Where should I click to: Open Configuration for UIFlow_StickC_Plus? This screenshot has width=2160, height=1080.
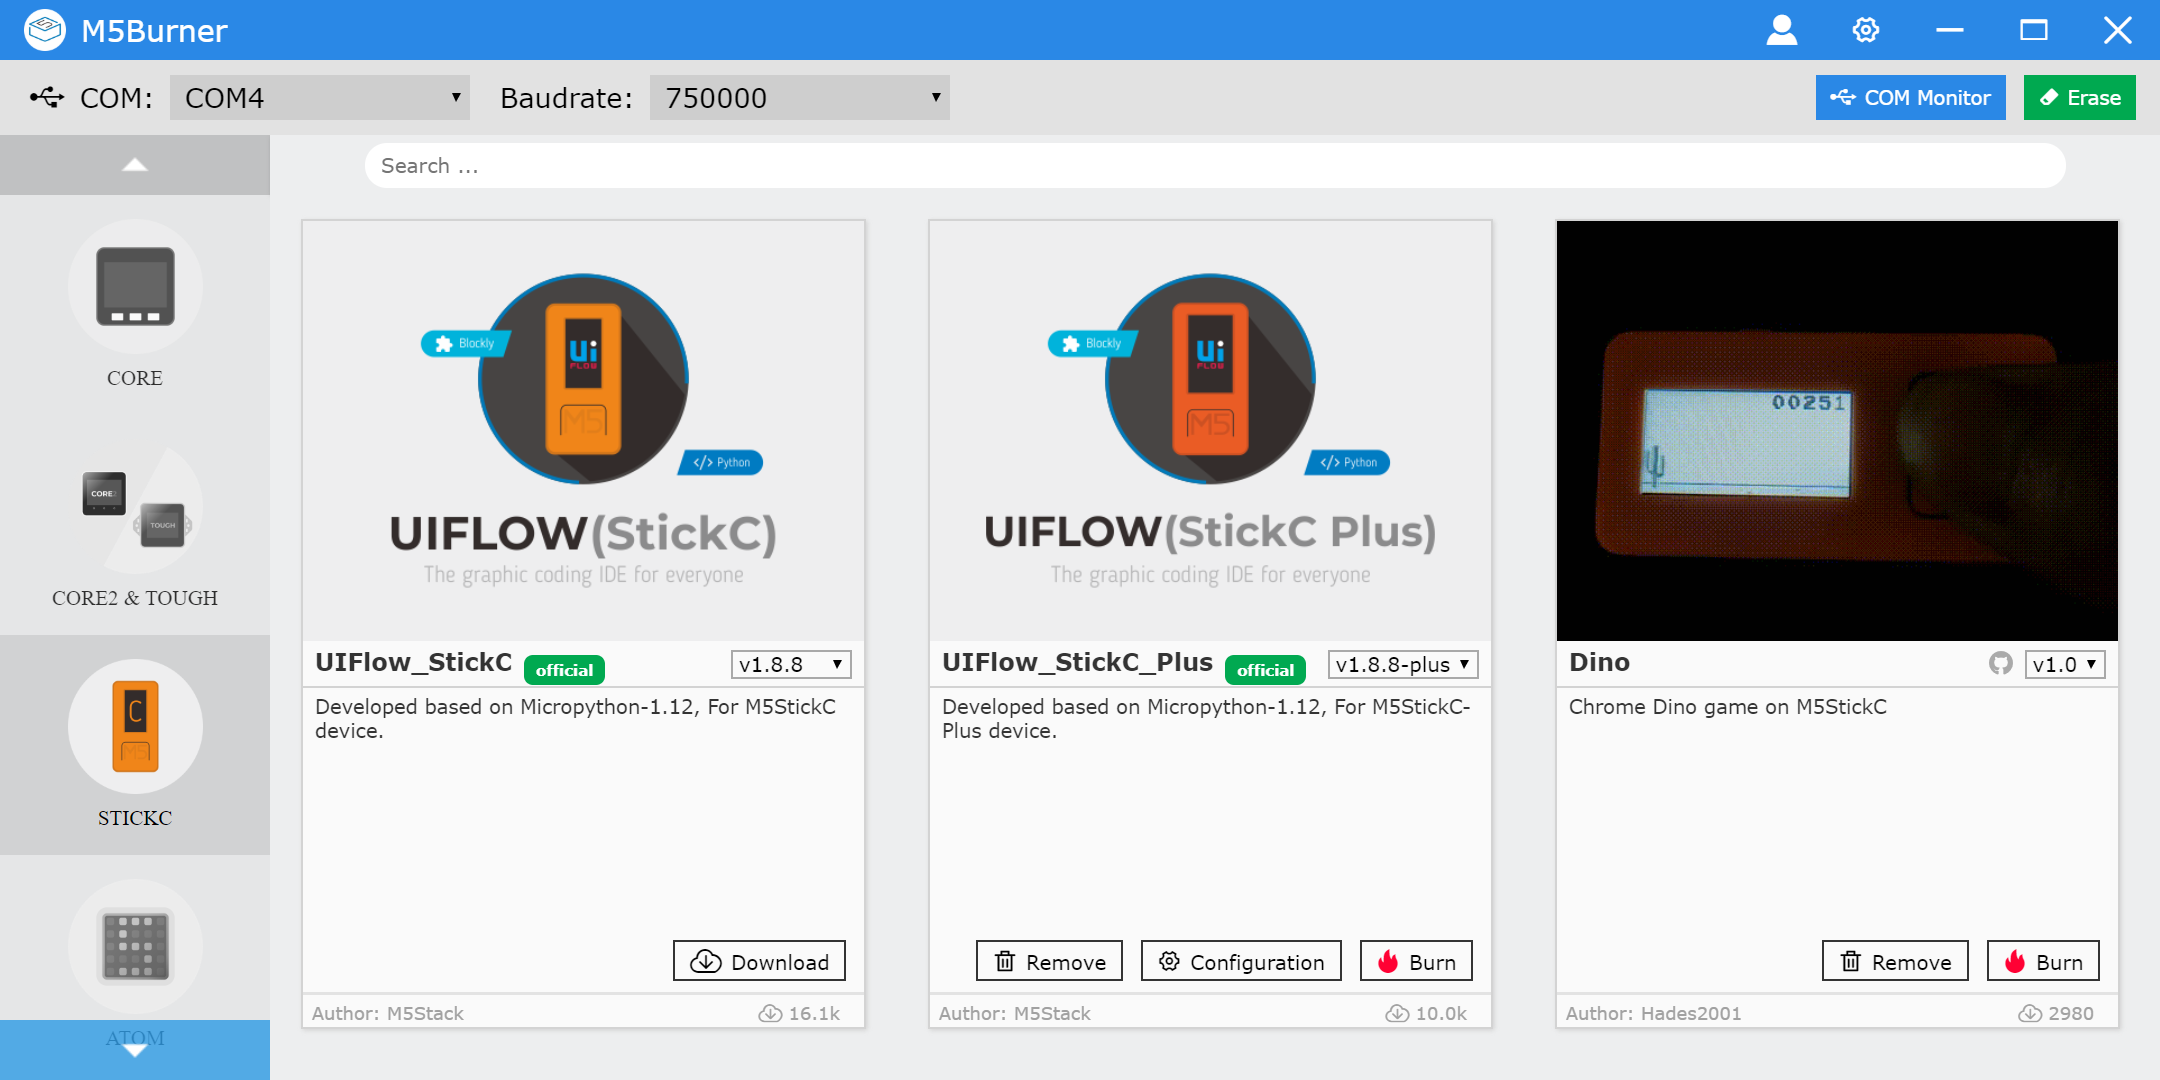click(x=1241, y=961)
